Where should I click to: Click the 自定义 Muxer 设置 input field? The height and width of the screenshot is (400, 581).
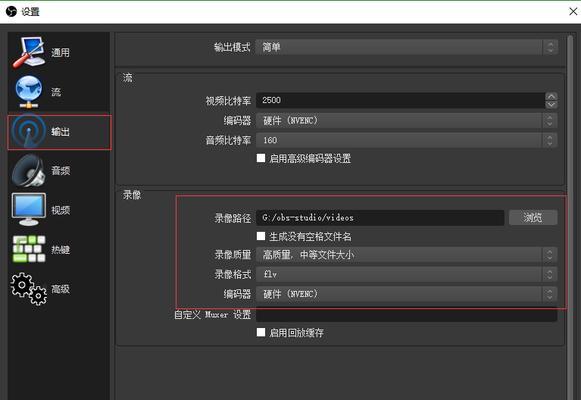pos(406,315)
